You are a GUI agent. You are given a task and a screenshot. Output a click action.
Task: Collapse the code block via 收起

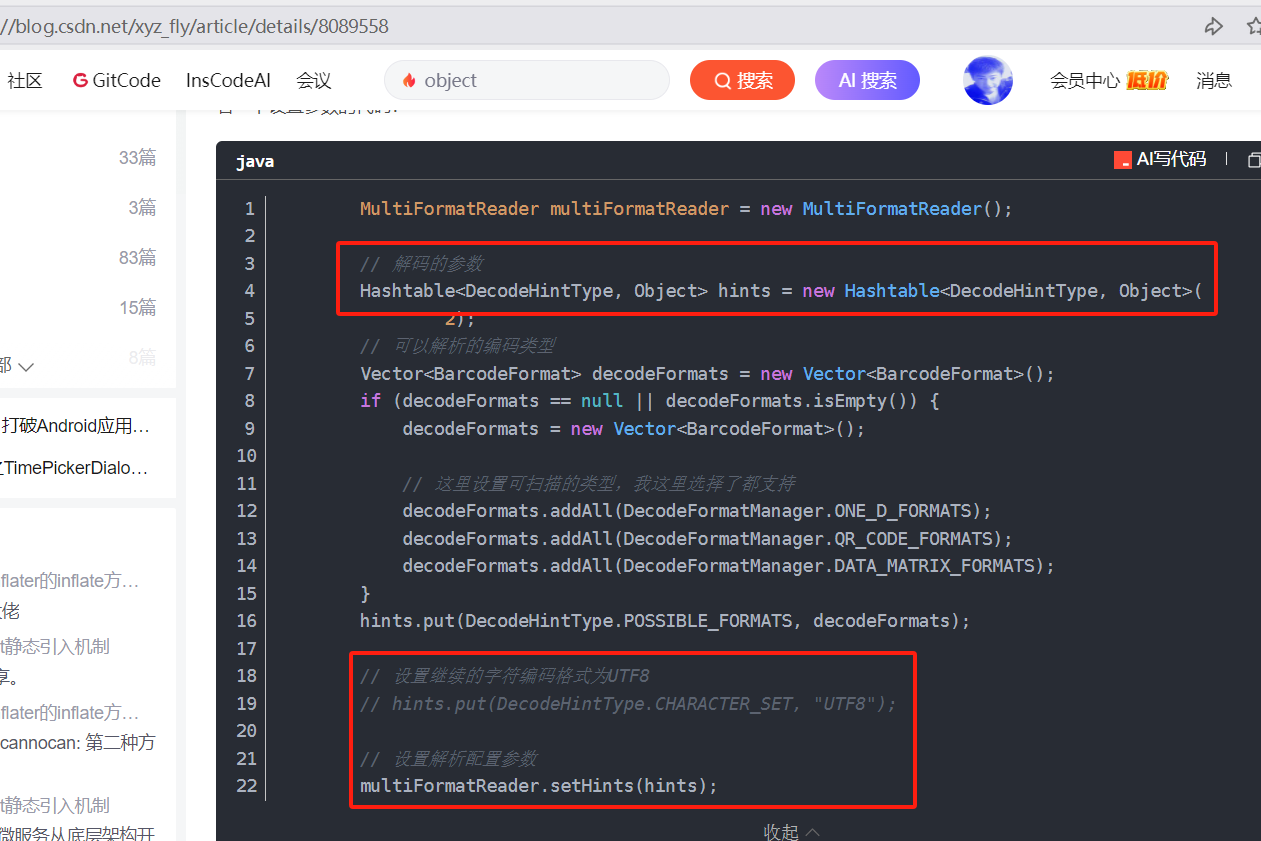[792, 832]
